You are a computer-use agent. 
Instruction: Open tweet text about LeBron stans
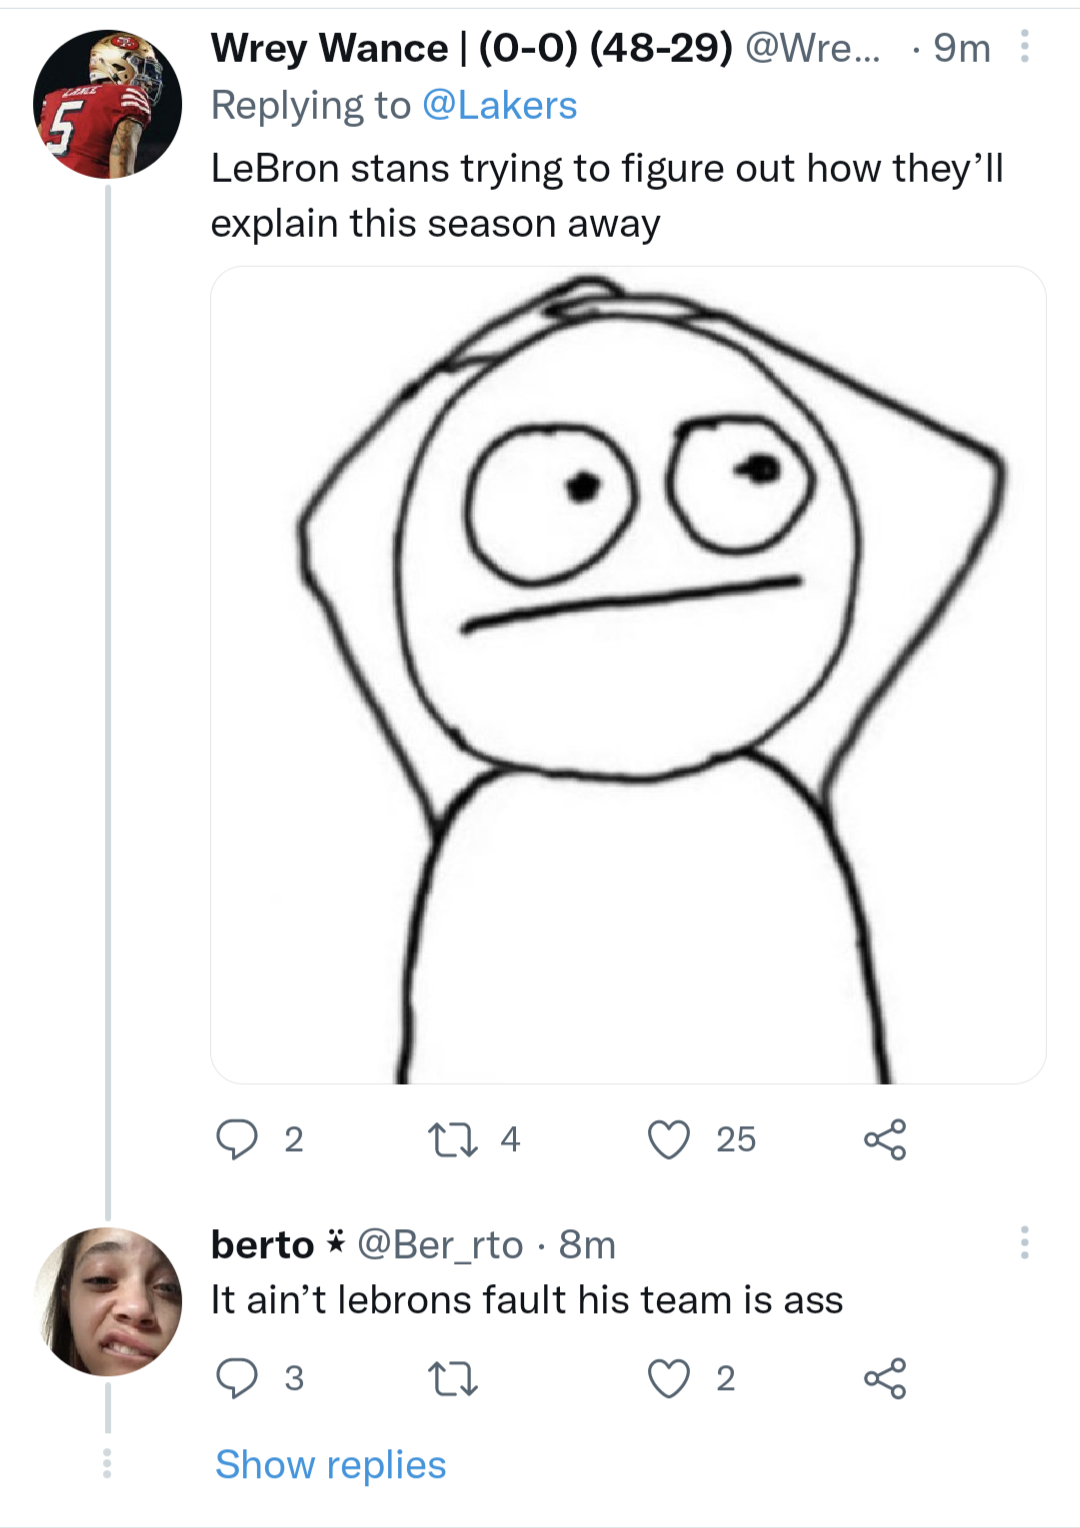[606, 196]
